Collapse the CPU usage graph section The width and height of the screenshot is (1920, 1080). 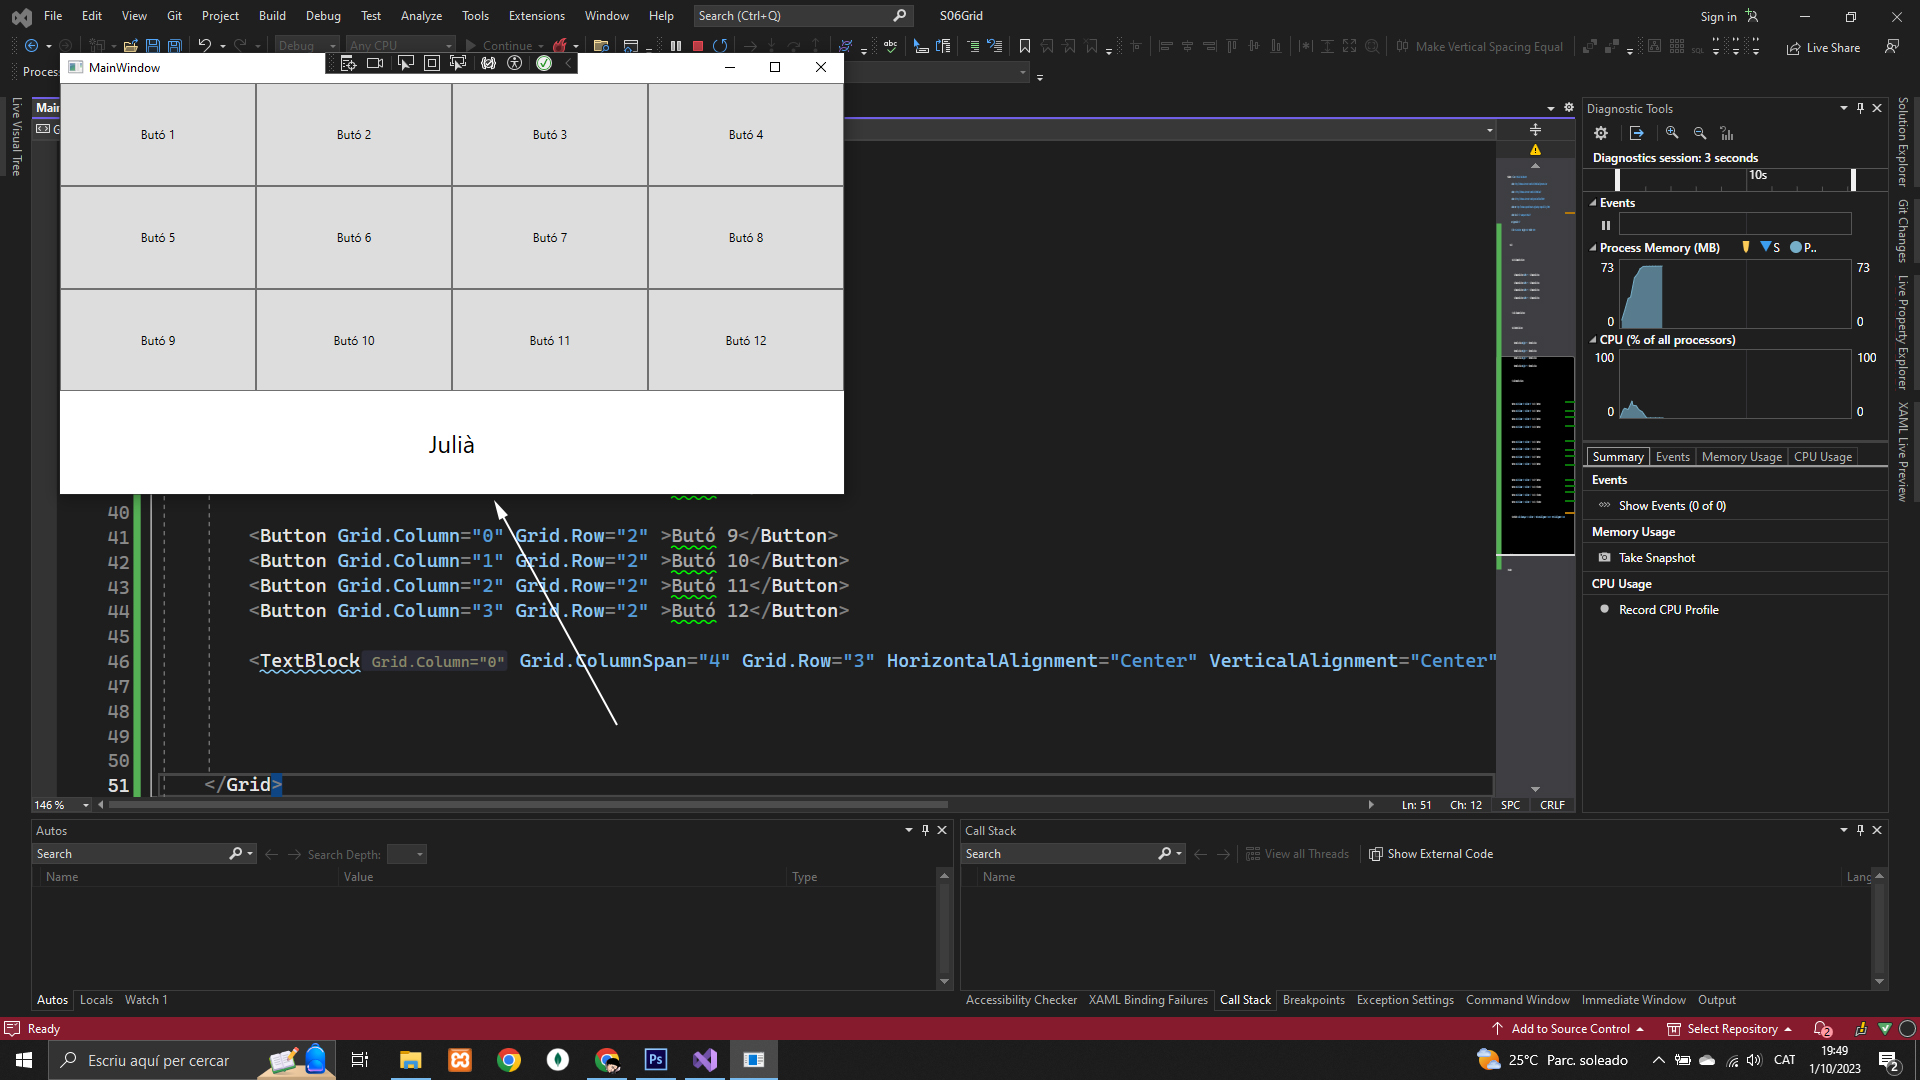point(1593,340)
